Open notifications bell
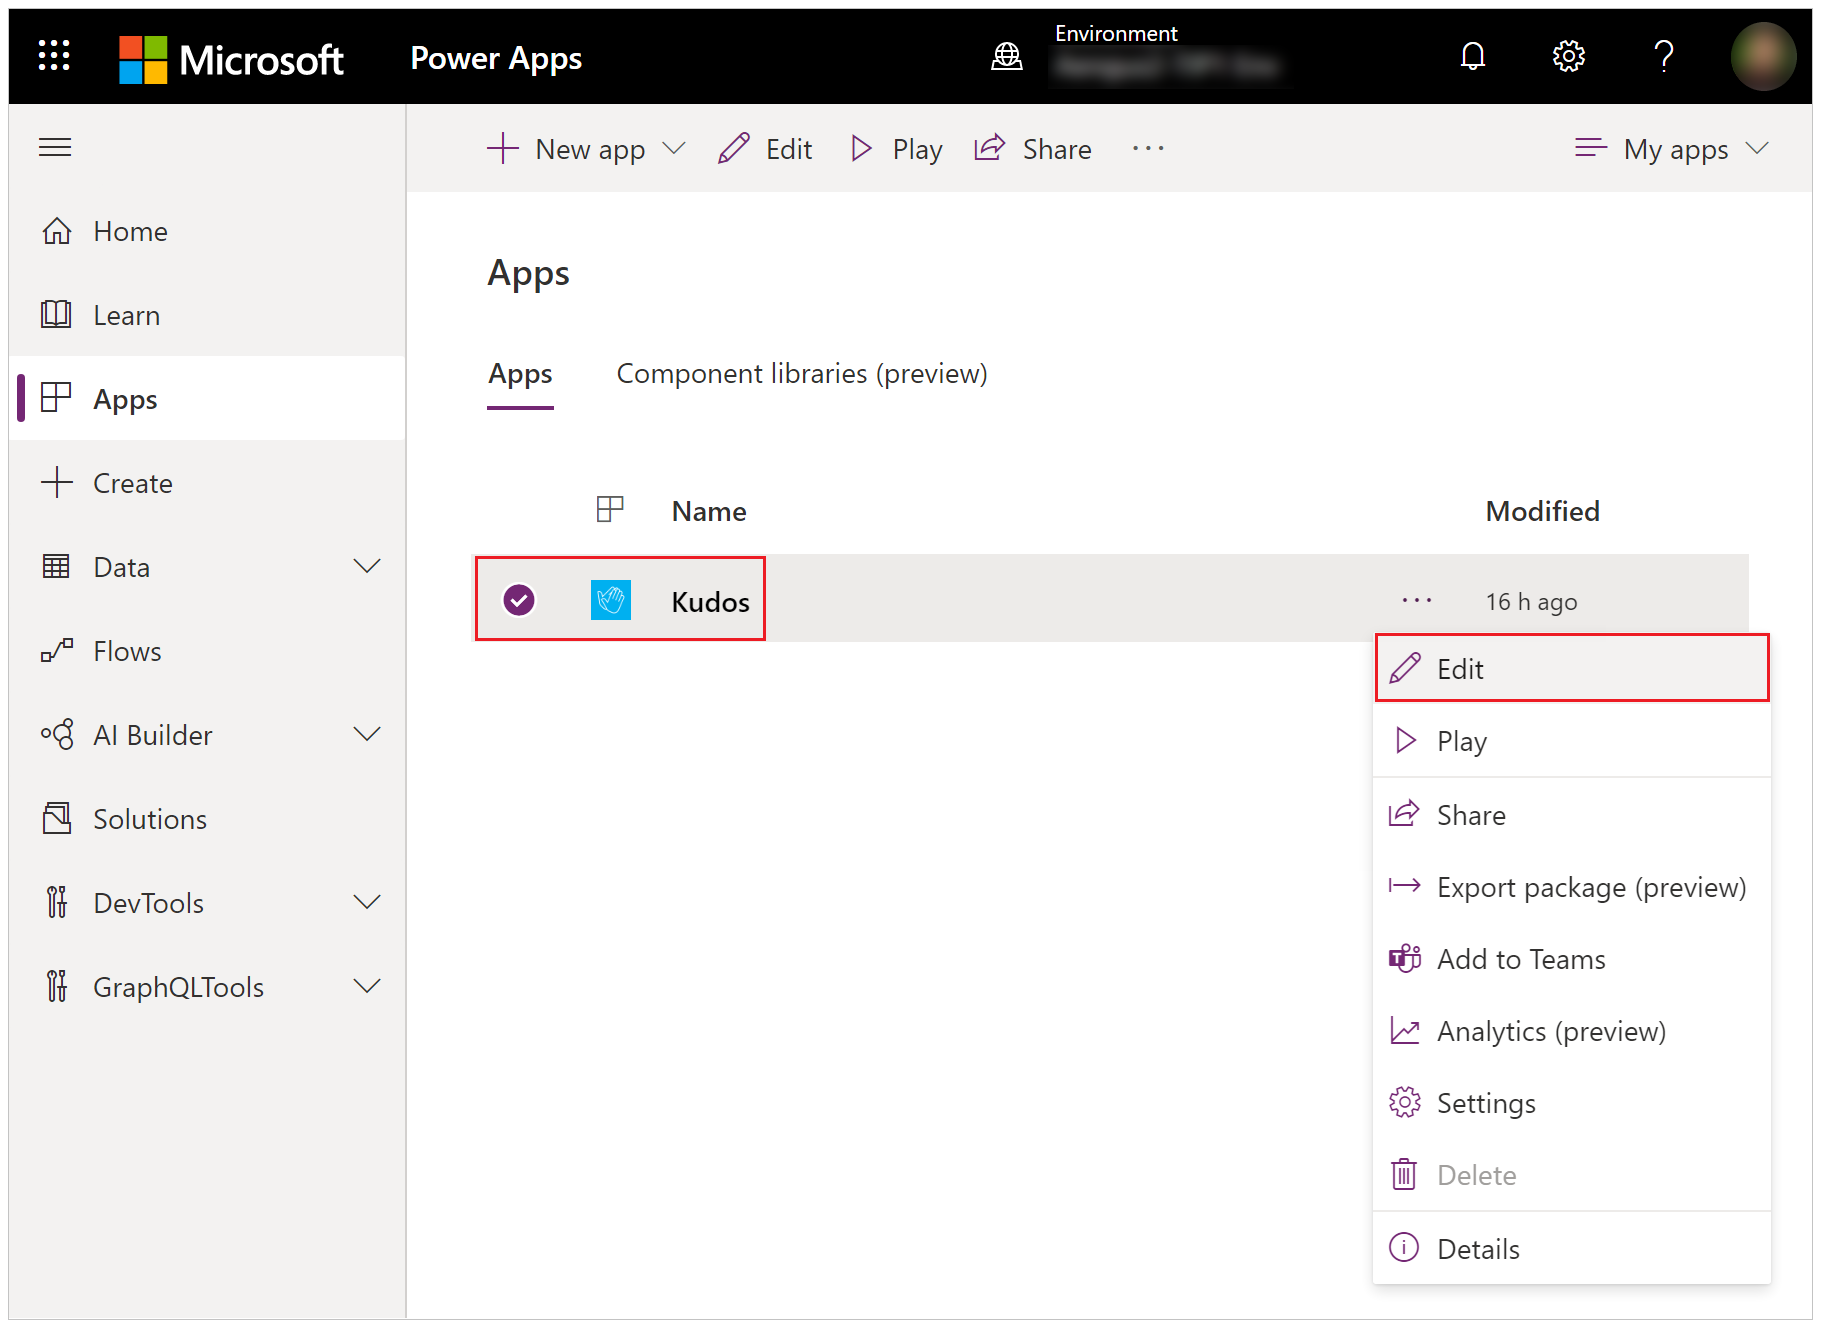1826x1332 pixels. tap(1472, 56)
